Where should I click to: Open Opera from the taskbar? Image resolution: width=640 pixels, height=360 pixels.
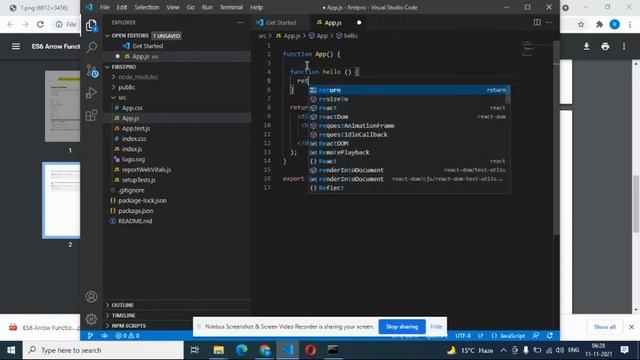[x=310, y=350]
